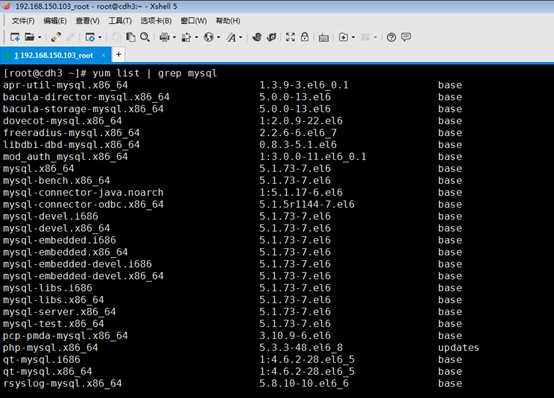
Task: Click version 5.3.3-48.el6_8 text
Action: (x=301, y=347)
